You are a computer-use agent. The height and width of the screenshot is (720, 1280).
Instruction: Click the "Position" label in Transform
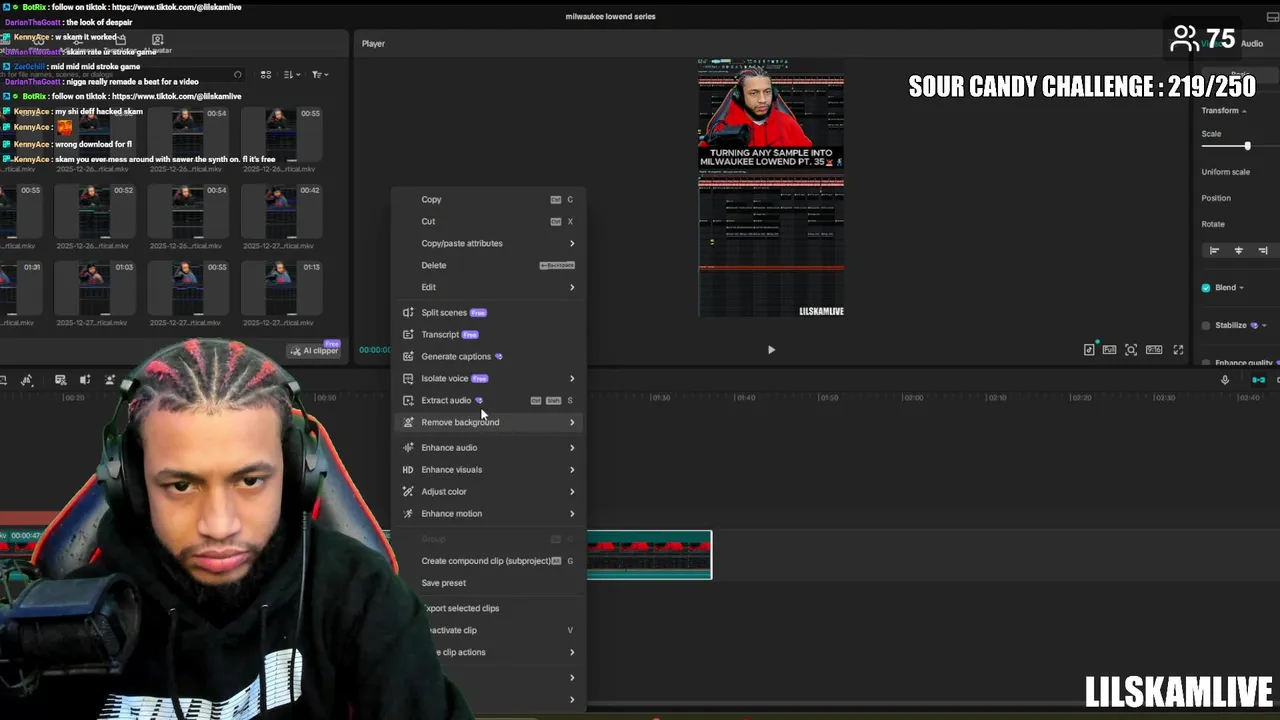(1216, 198)
